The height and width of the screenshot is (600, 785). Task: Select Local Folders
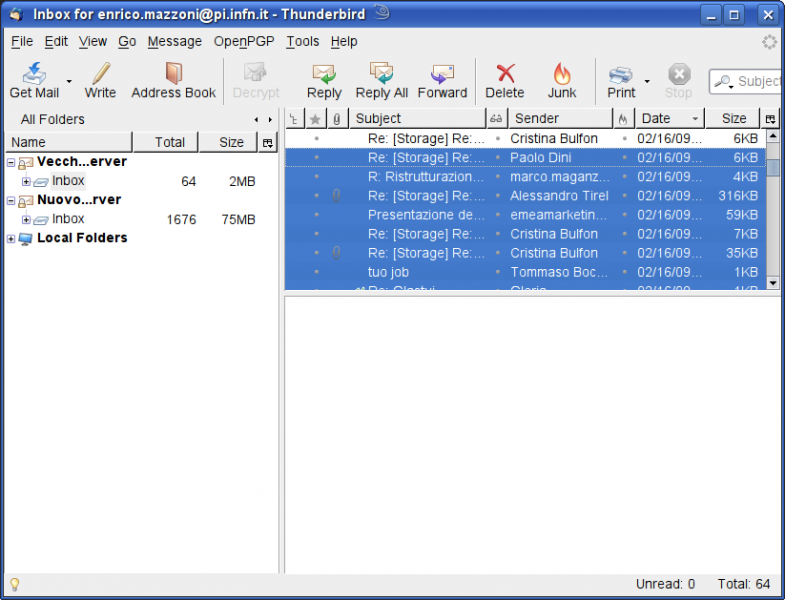point(82,238)
